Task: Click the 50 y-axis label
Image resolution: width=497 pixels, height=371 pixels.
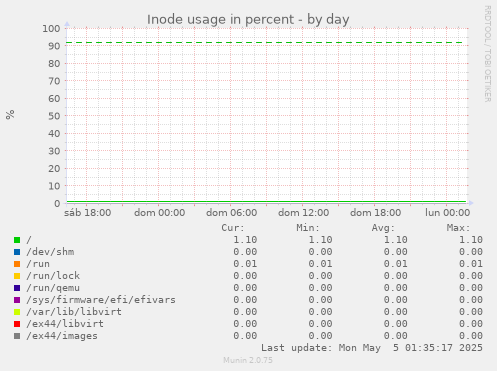Action: pyautogui.click(x=54, y=116)
